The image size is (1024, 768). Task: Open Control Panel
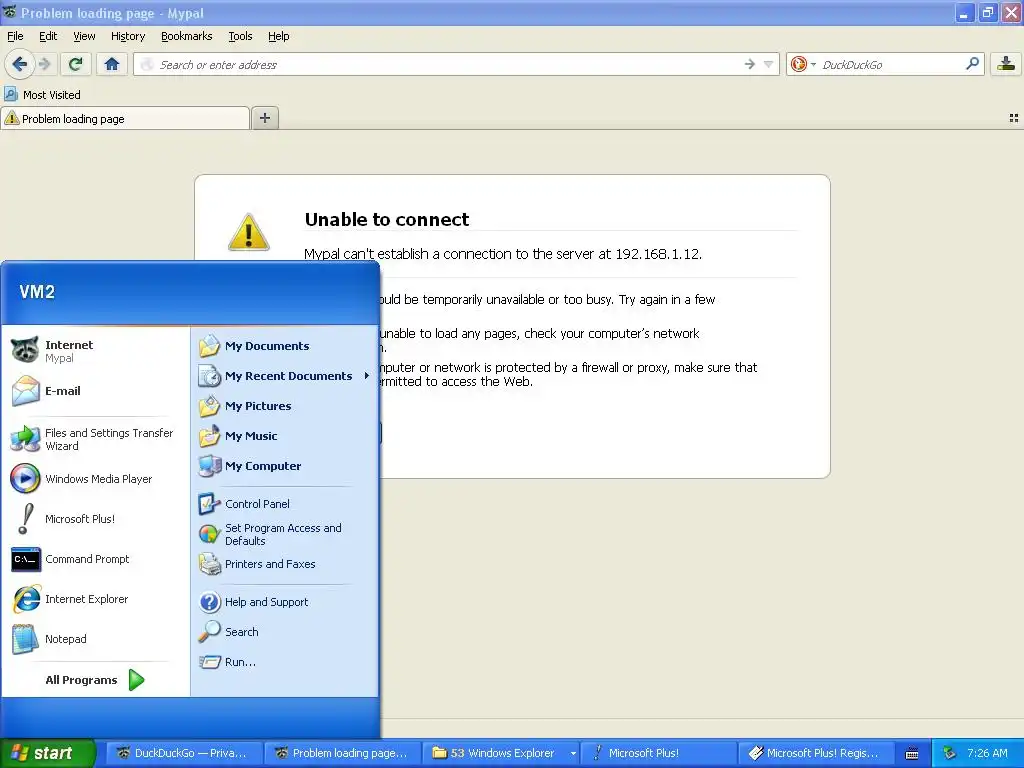pos(285,504)
